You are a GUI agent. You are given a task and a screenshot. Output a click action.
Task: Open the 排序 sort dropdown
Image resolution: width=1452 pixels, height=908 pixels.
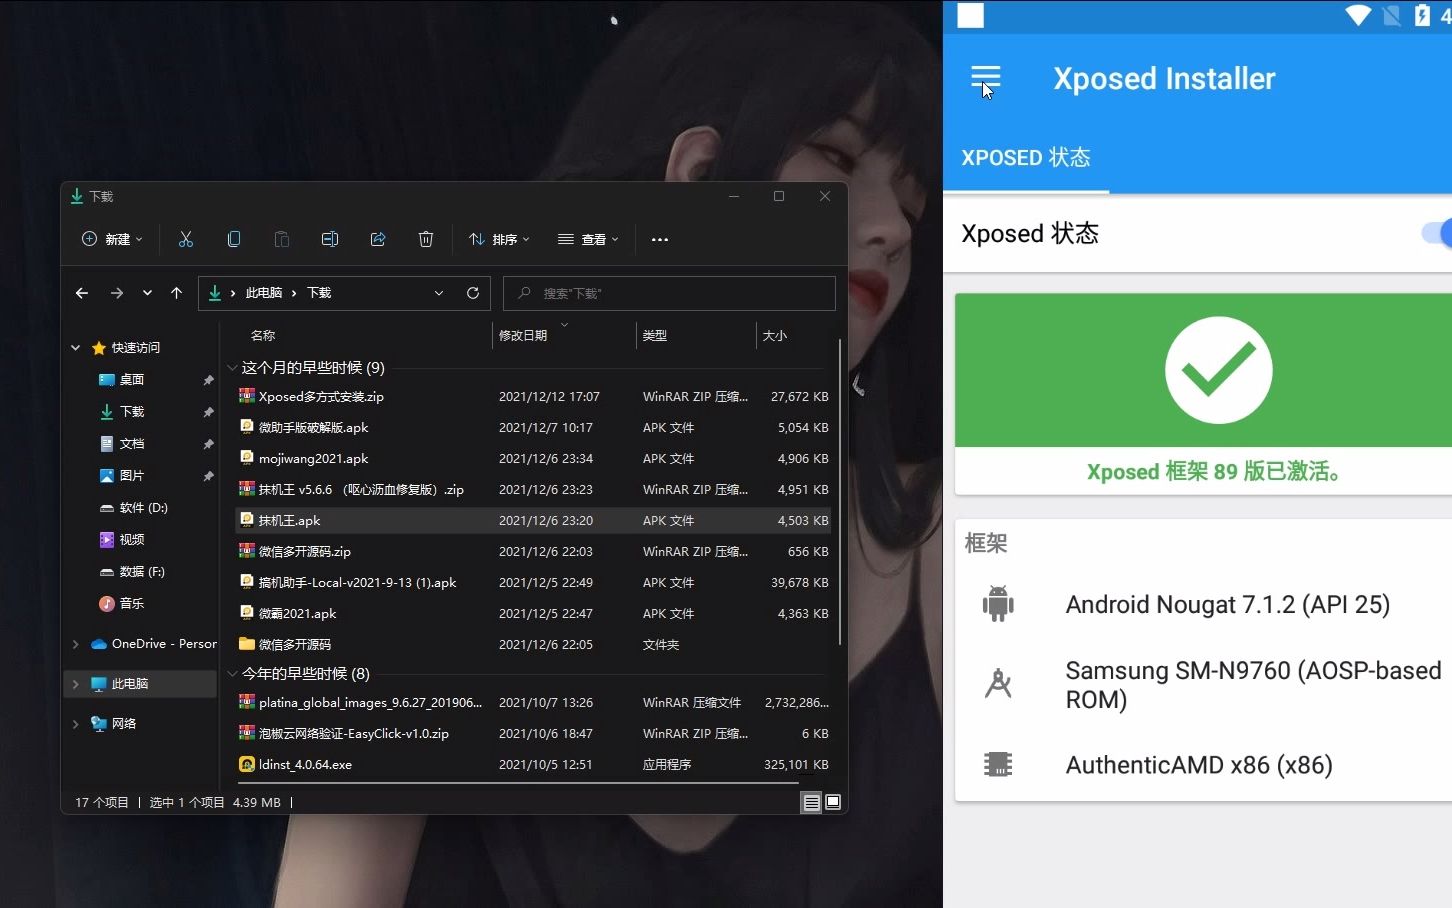(499, 239)
